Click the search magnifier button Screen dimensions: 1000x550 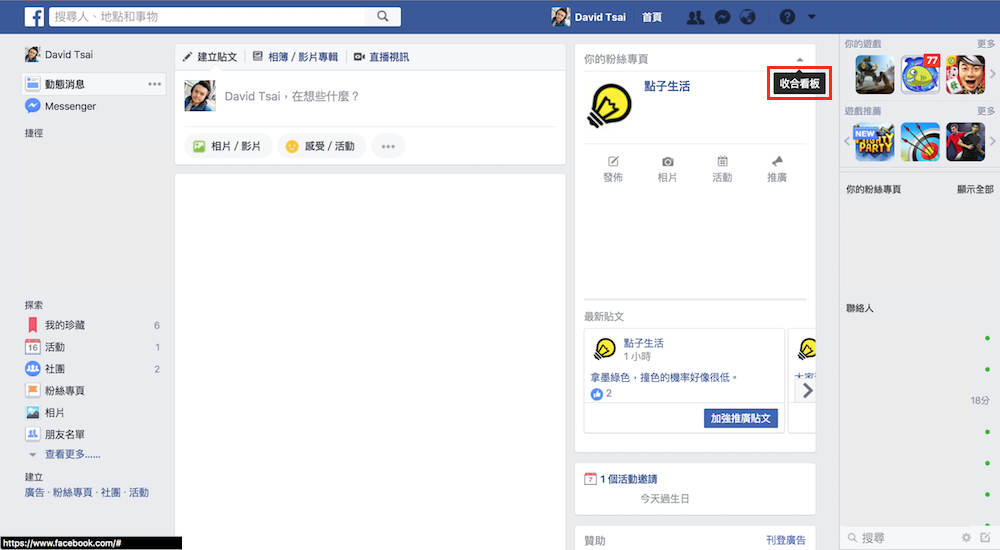click(x=383, y=17)
